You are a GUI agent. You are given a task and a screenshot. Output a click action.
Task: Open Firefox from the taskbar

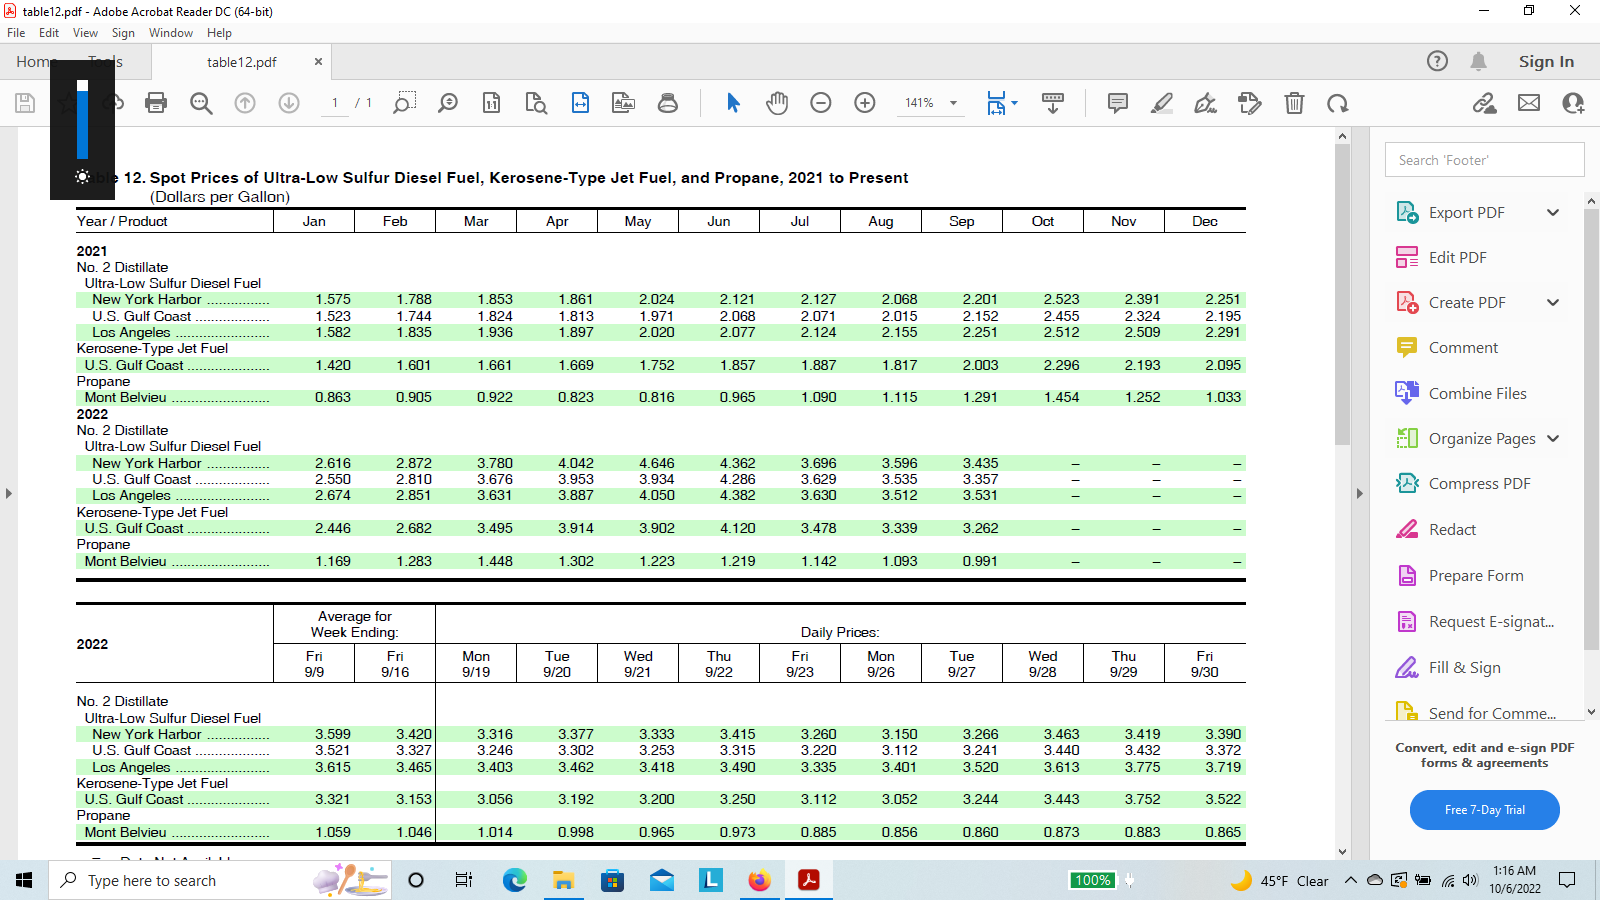coord(759,880)
